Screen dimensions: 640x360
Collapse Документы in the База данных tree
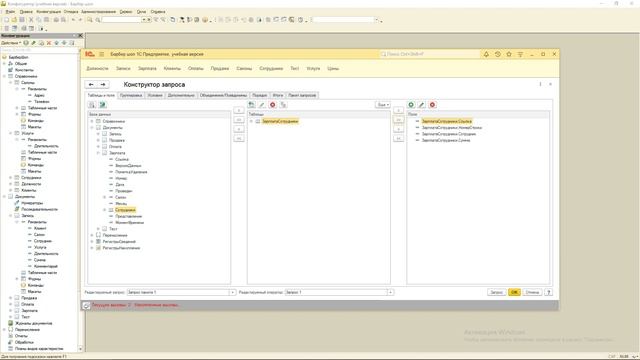point(92,128)
